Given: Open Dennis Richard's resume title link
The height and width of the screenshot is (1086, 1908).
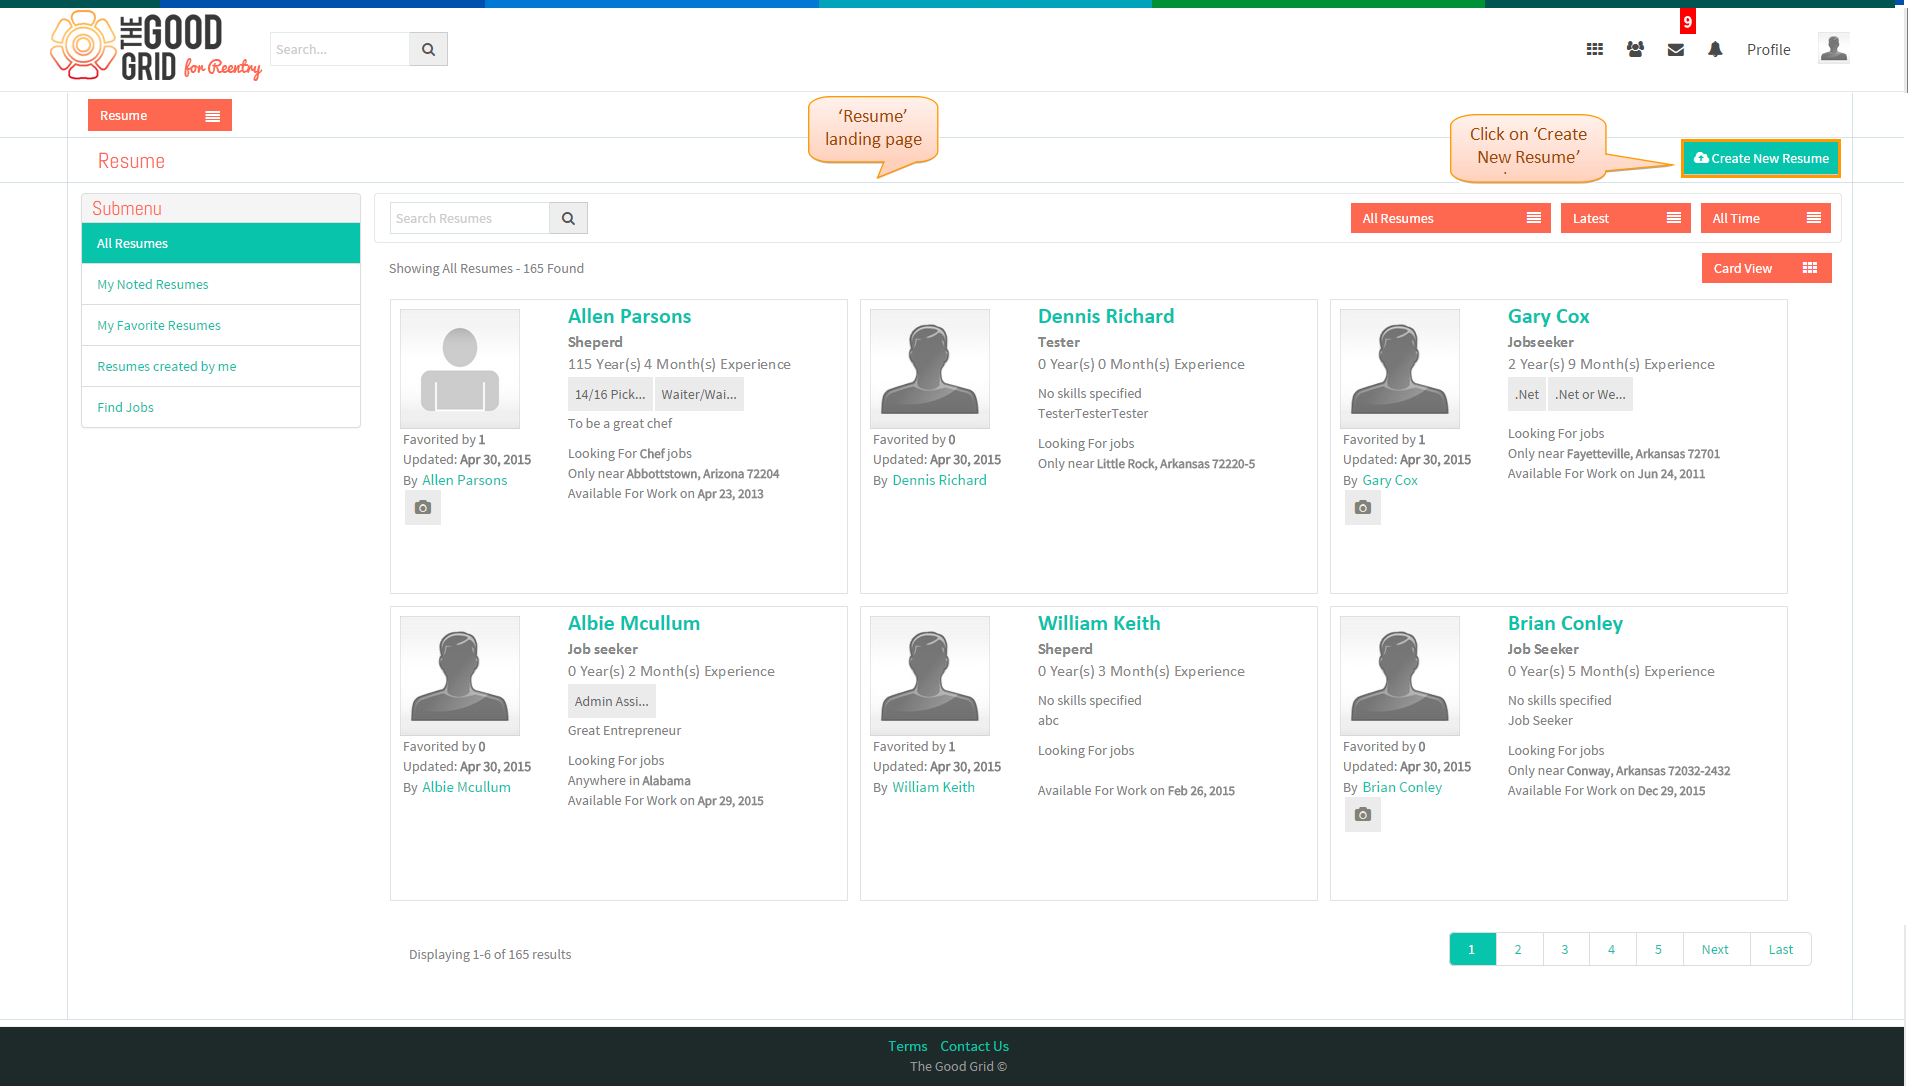Looking at the screenshot, I should pyautogui.click(x=1106, y=316).
